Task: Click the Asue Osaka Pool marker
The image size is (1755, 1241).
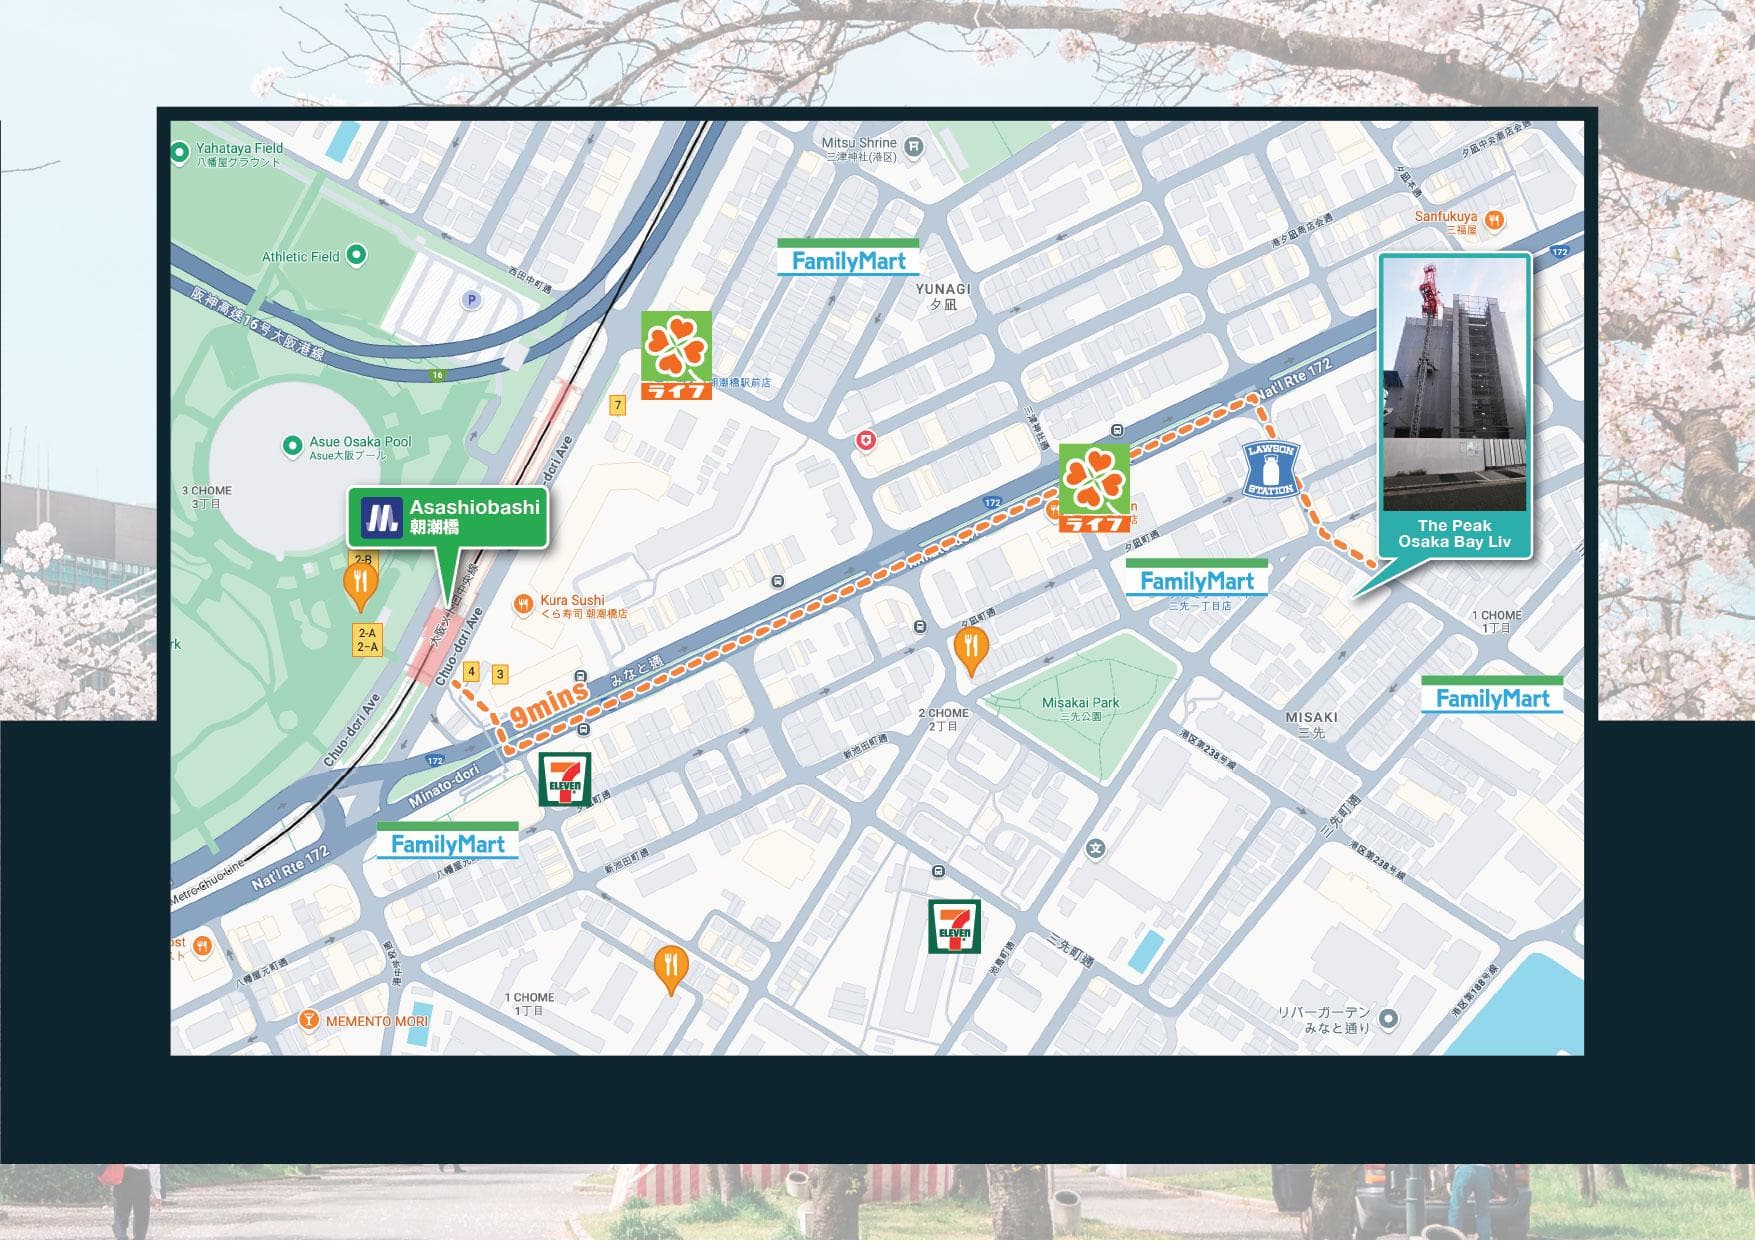Action: [x=292, y=445]
